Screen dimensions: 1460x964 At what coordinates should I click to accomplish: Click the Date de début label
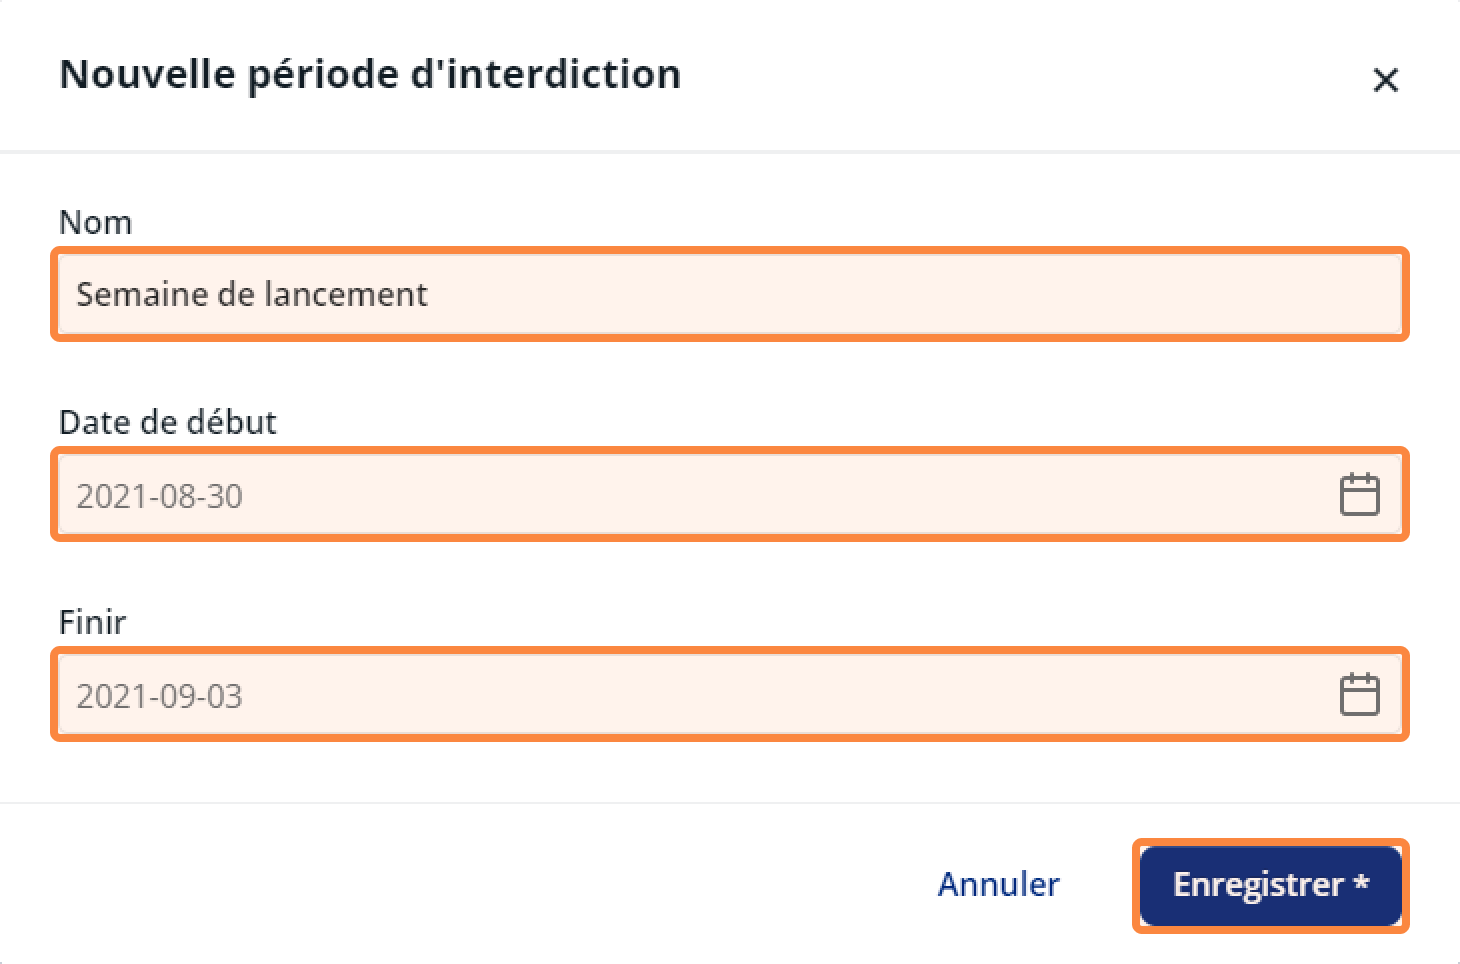pyautogui.click(x=168, y=422)
